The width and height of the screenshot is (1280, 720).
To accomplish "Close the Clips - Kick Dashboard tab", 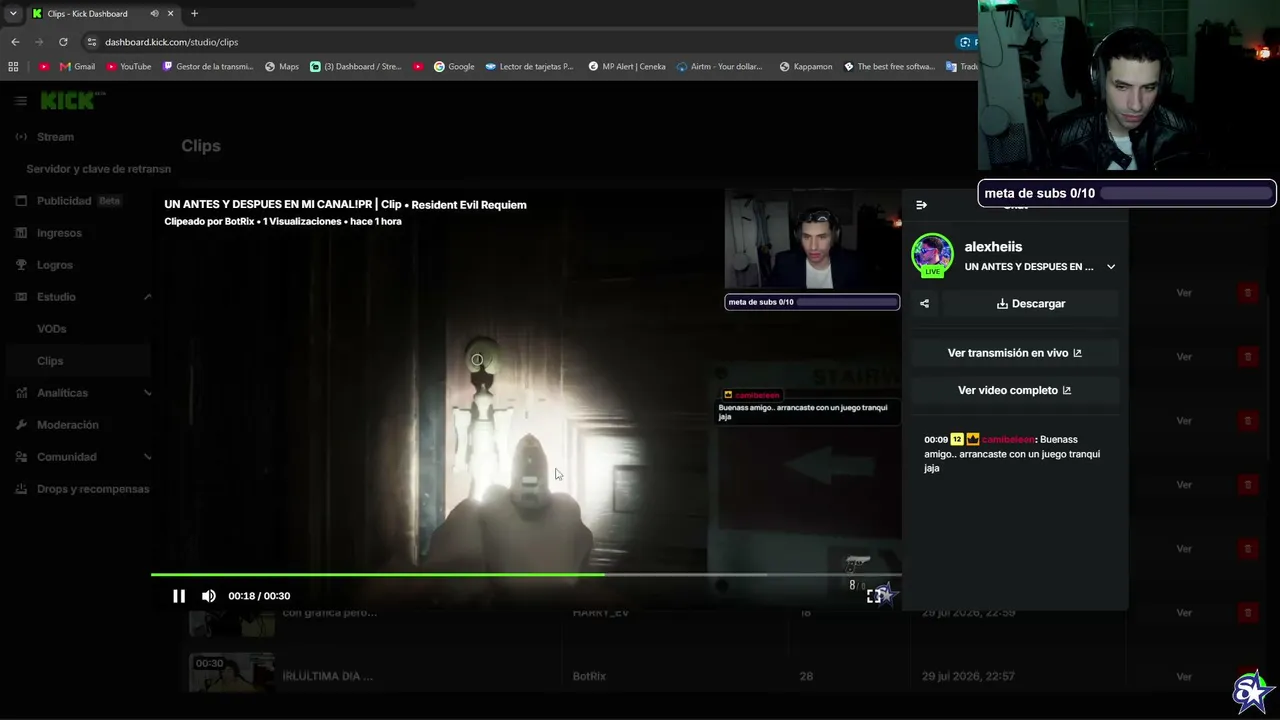I will click(171, 14).
